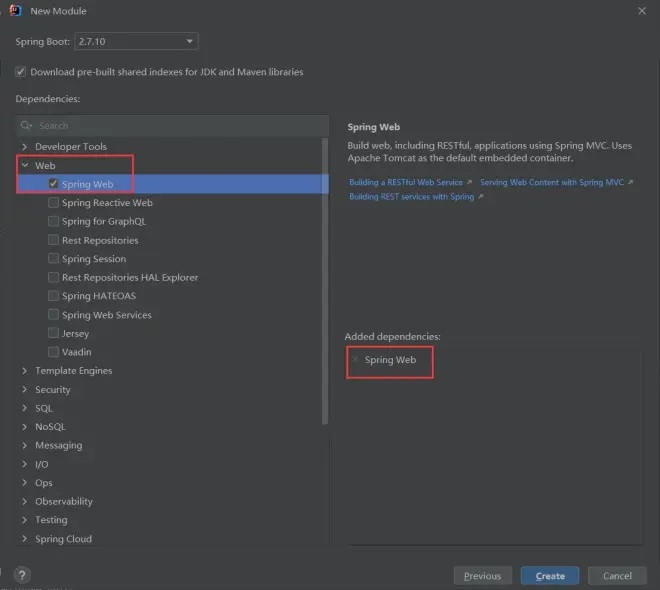Collapse the Web category

pyautogui.click(x=25, y=166)
